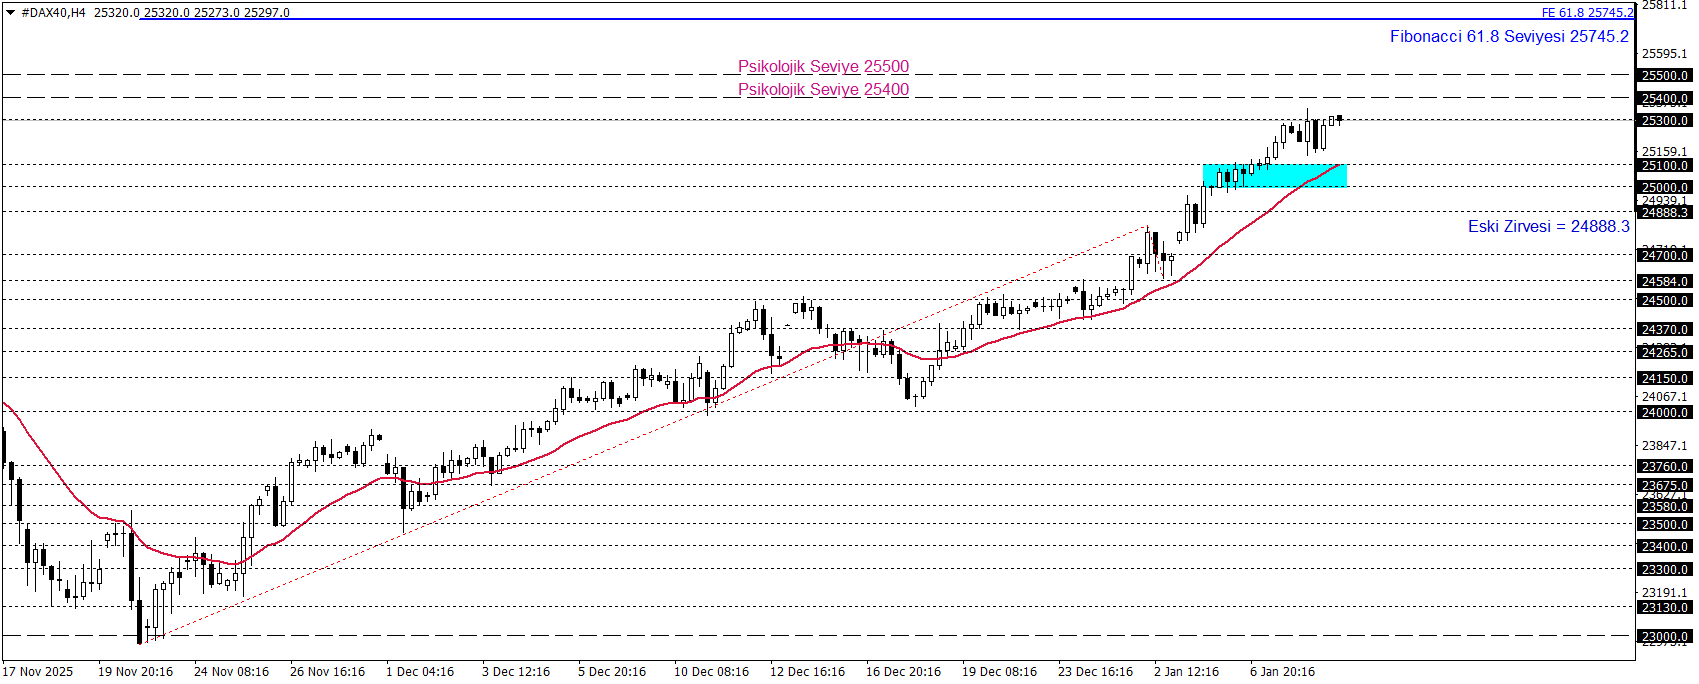The width and height of the screenshot is (1699, 684).
Task: Click the 23300.0 price level tag
Action: coord(1665,569)
